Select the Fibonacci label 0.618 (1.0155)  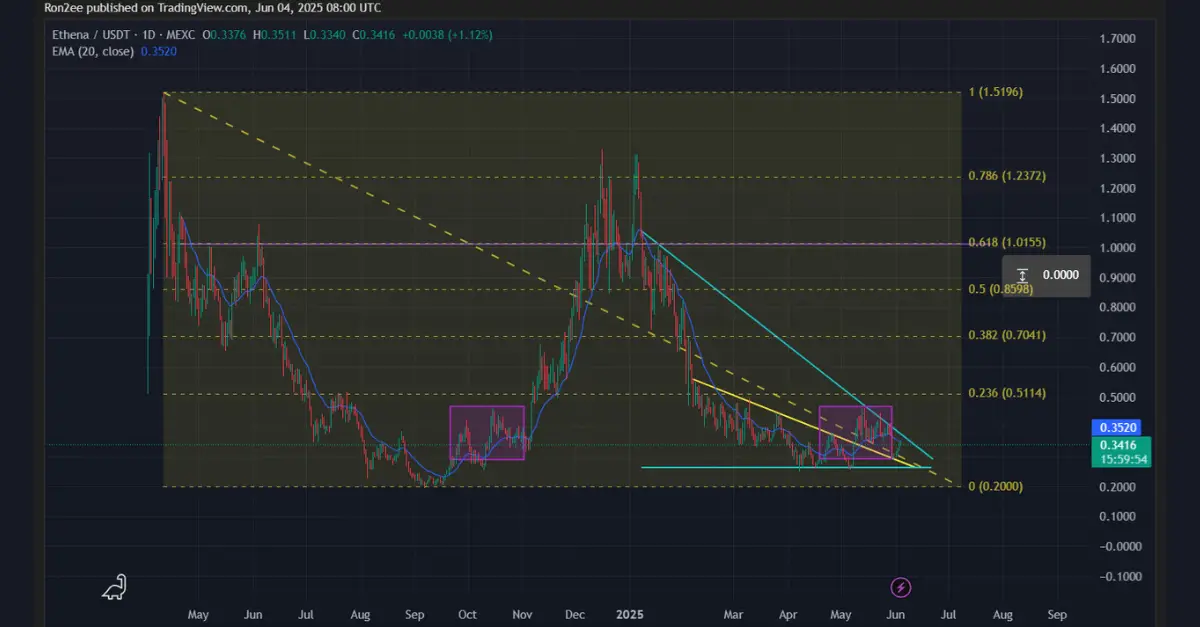pos(1007,243)
